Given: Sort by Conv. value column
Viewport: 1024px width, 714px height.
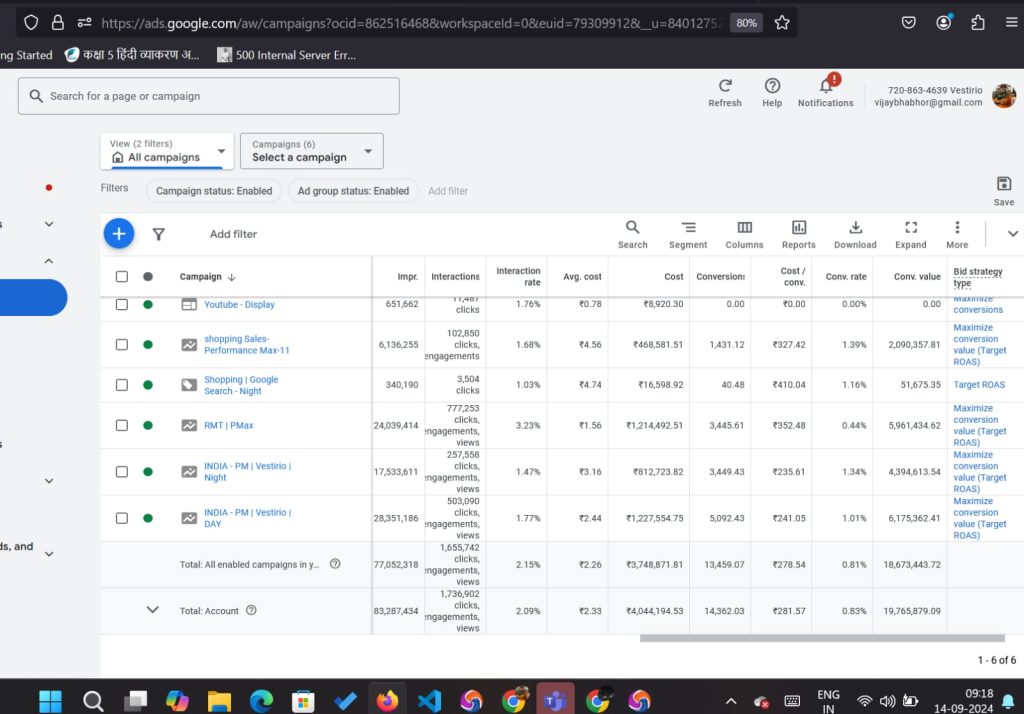Looking at the screenshot, I should pyautogui.click(x=917, y=277).
